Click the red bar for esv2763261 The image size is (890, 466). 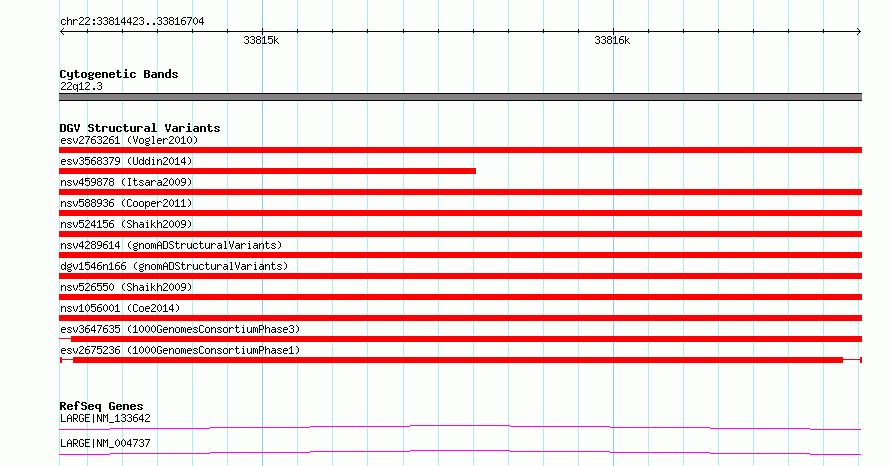pos(460,150)
